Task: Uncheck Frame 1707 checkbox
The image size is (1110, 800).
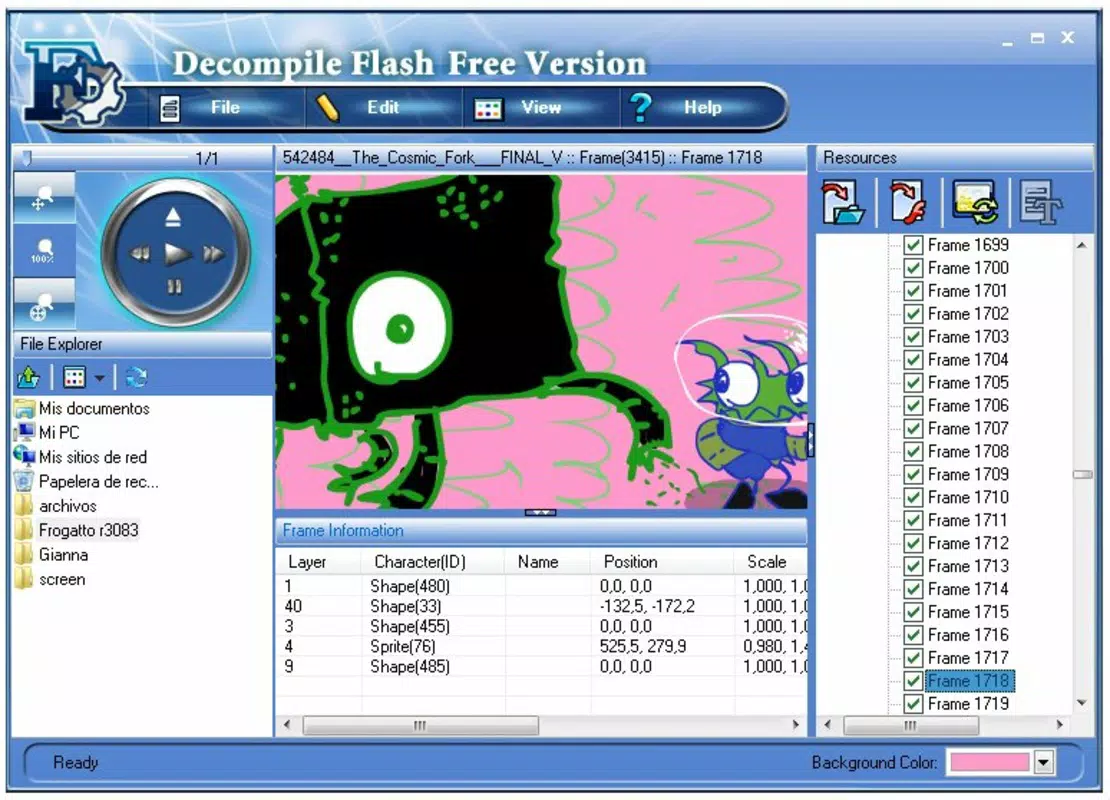Action: click(x=913, y=429)
